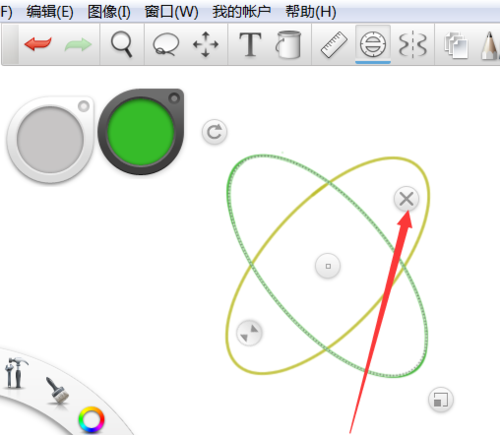Click the ellipse scale handle
This screenshot has height=435, width=500.
tap(441, 400)
